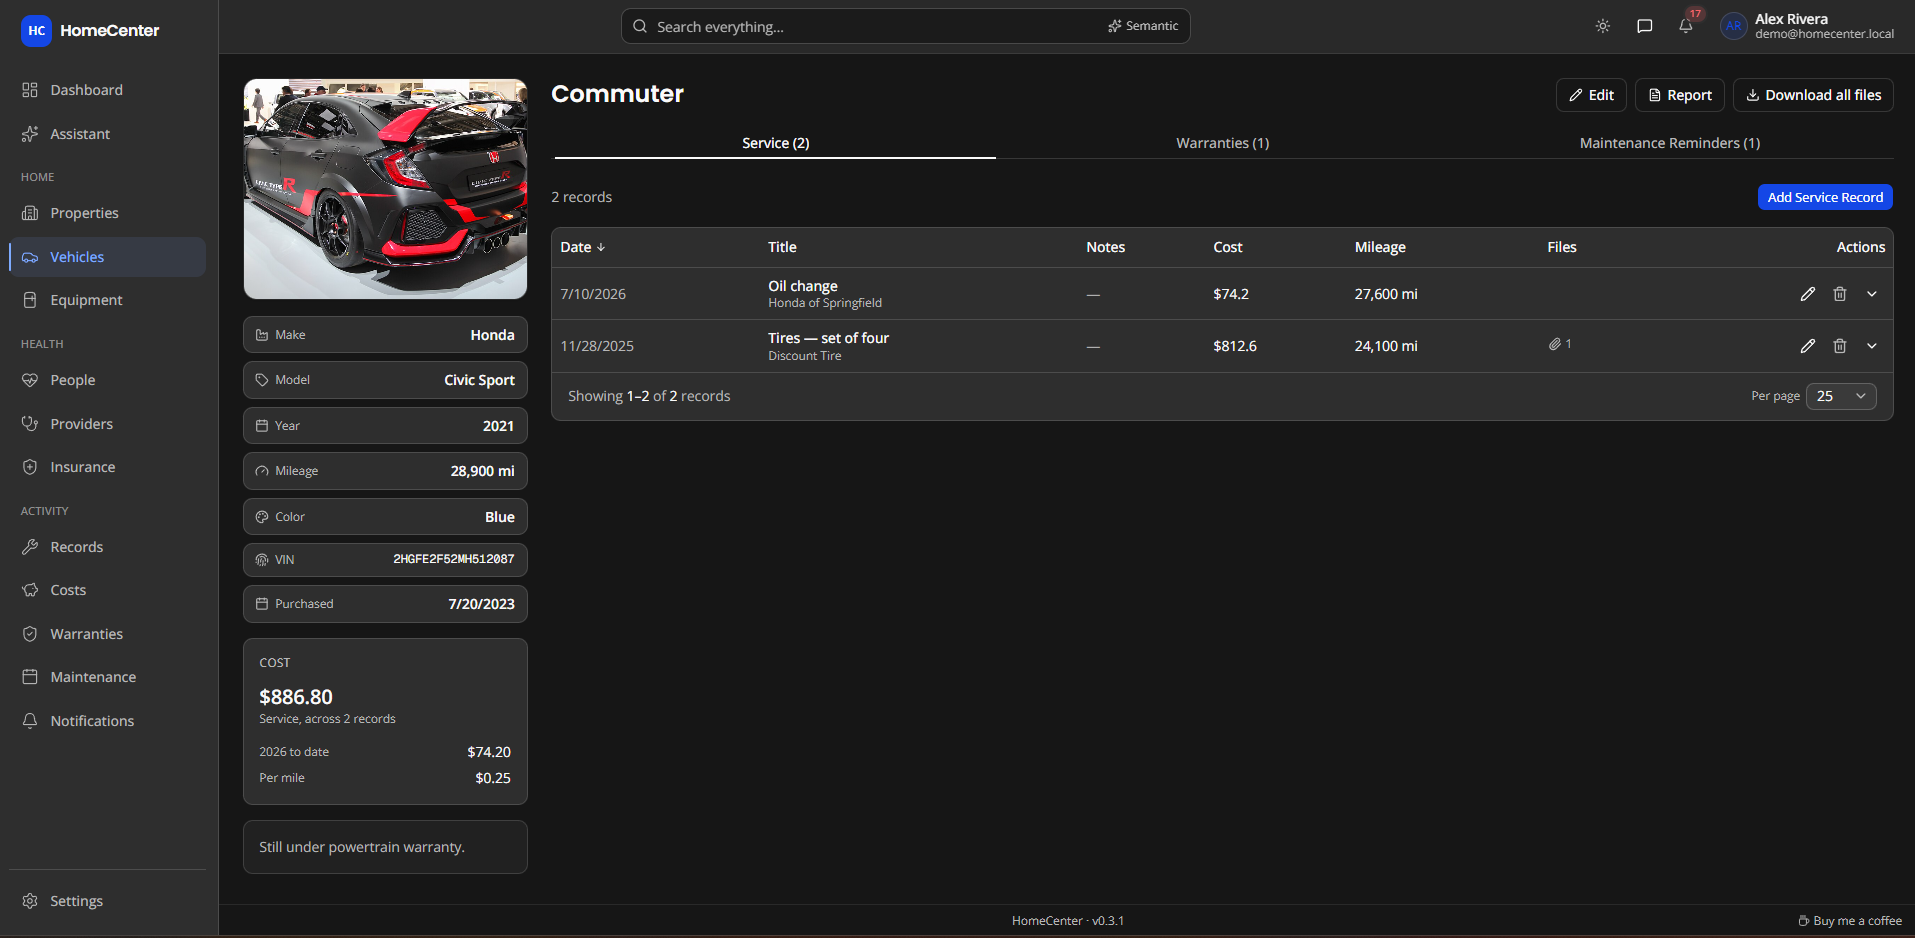This screenshot has height=938, width=1915.
Task: Click Download all files button
Action: click(1813, 95)
